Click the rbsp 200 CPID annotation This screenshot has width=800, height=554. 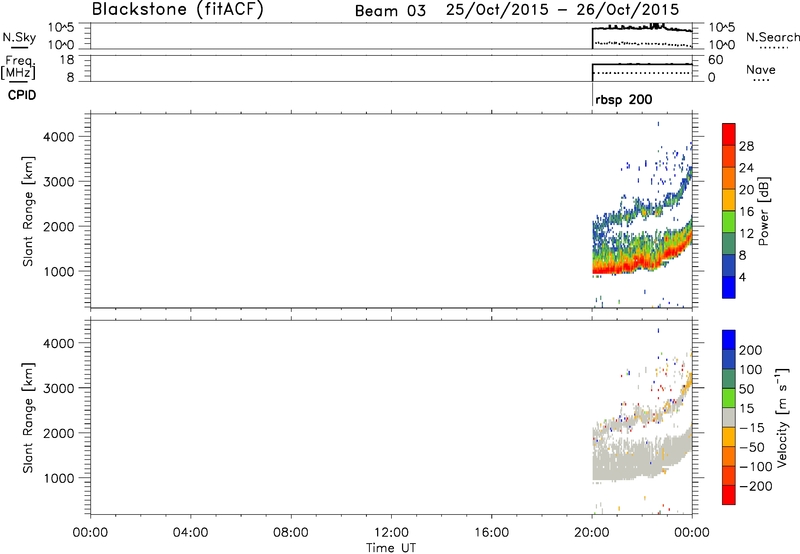coord(623,99)
